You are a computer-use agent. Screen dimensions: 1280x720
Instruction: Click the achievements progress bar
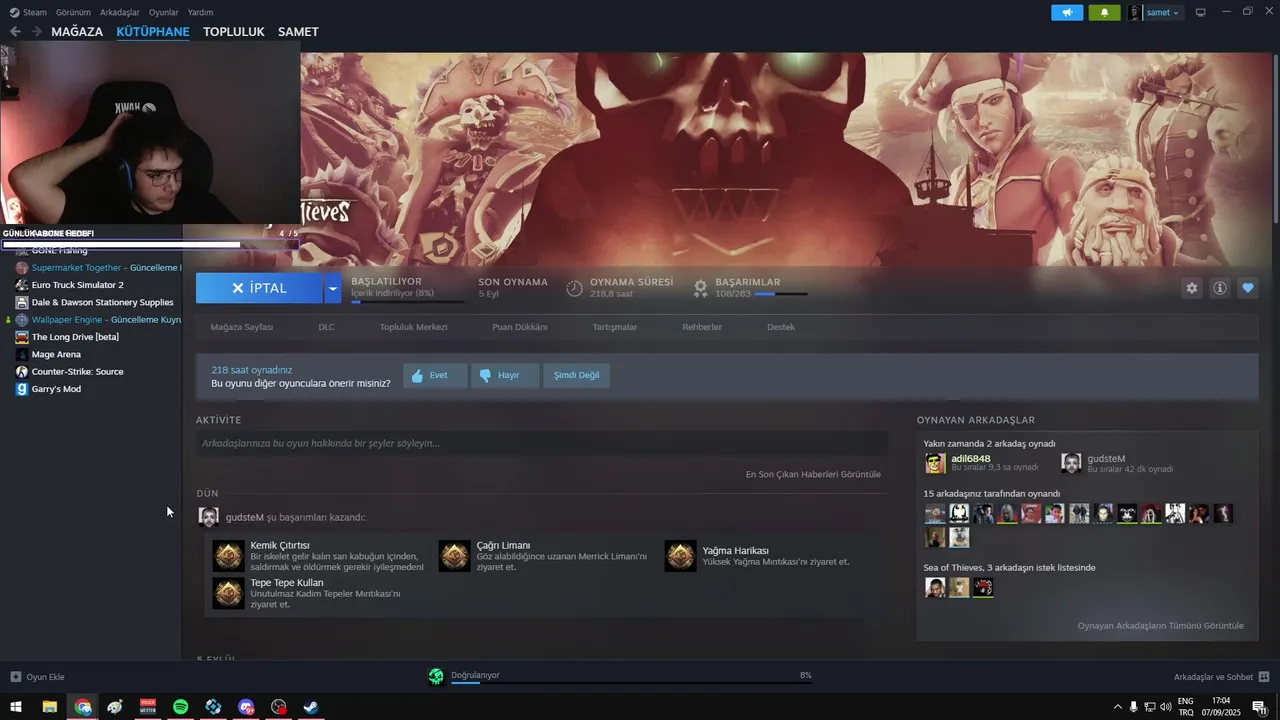tap(781, 294)
